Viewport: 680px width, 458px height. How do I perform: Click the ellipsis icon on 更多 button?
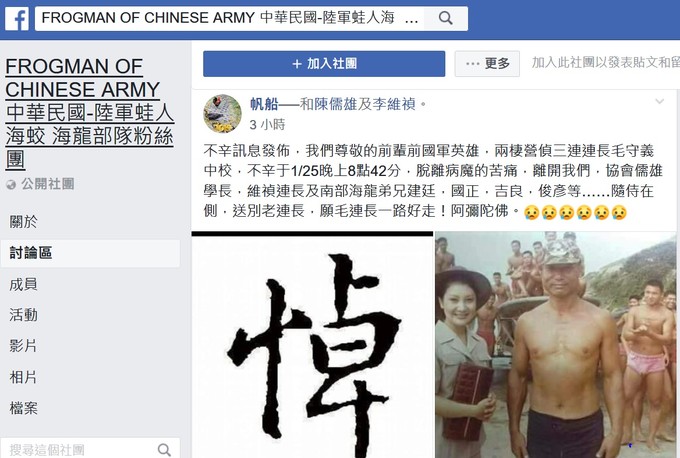(472, 64)
